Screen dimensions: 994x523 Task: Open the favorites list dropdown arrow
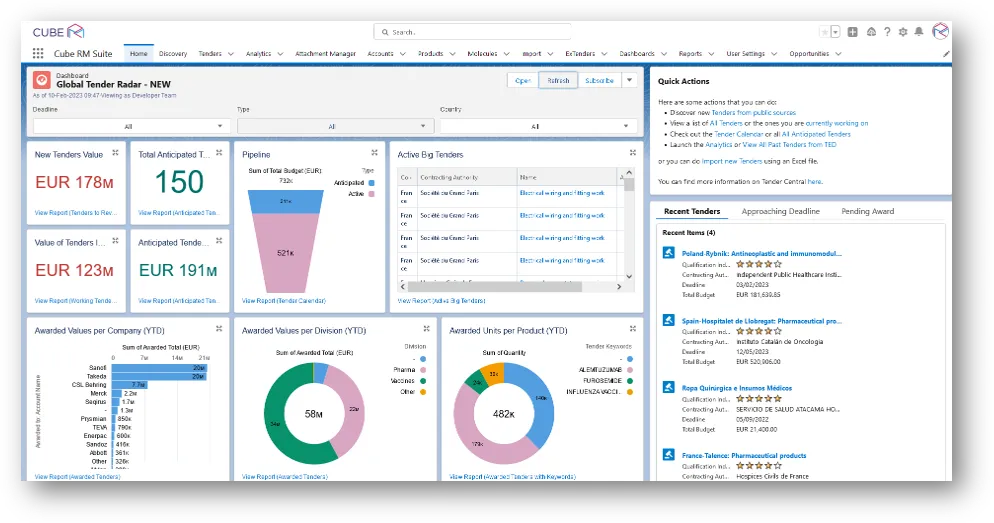pos(836,32)
